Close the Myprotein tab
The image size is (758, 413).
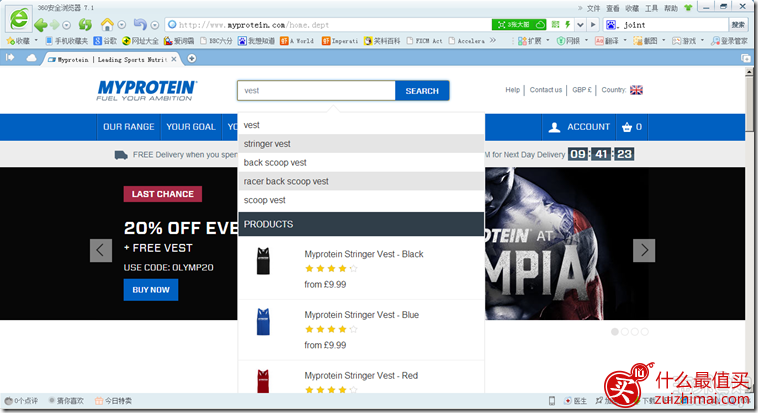(x=174, y=59)
